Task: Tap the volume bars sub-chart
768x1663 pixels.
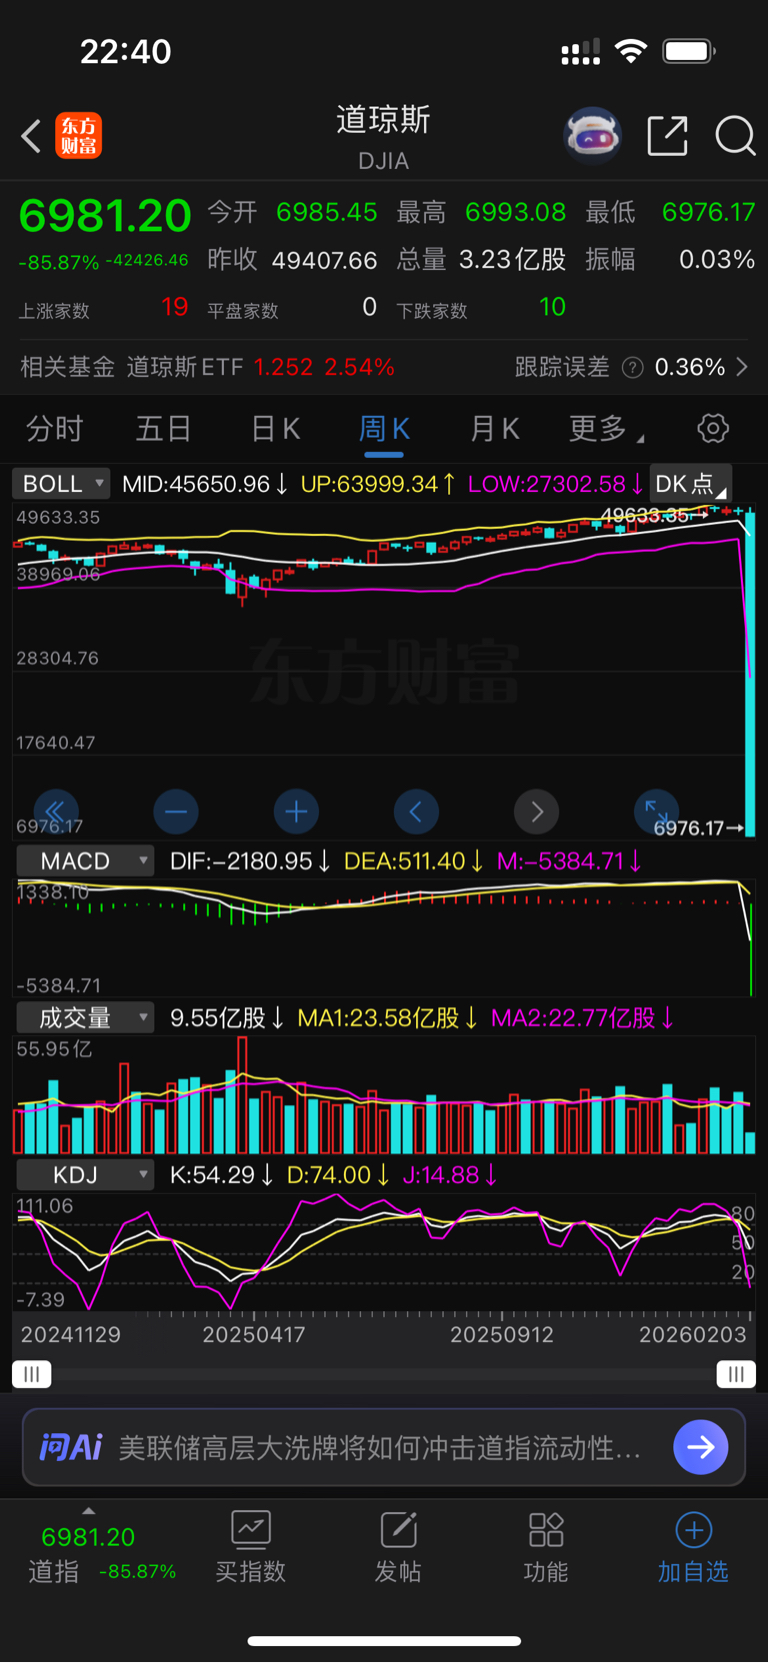Action: point(384,1096)
